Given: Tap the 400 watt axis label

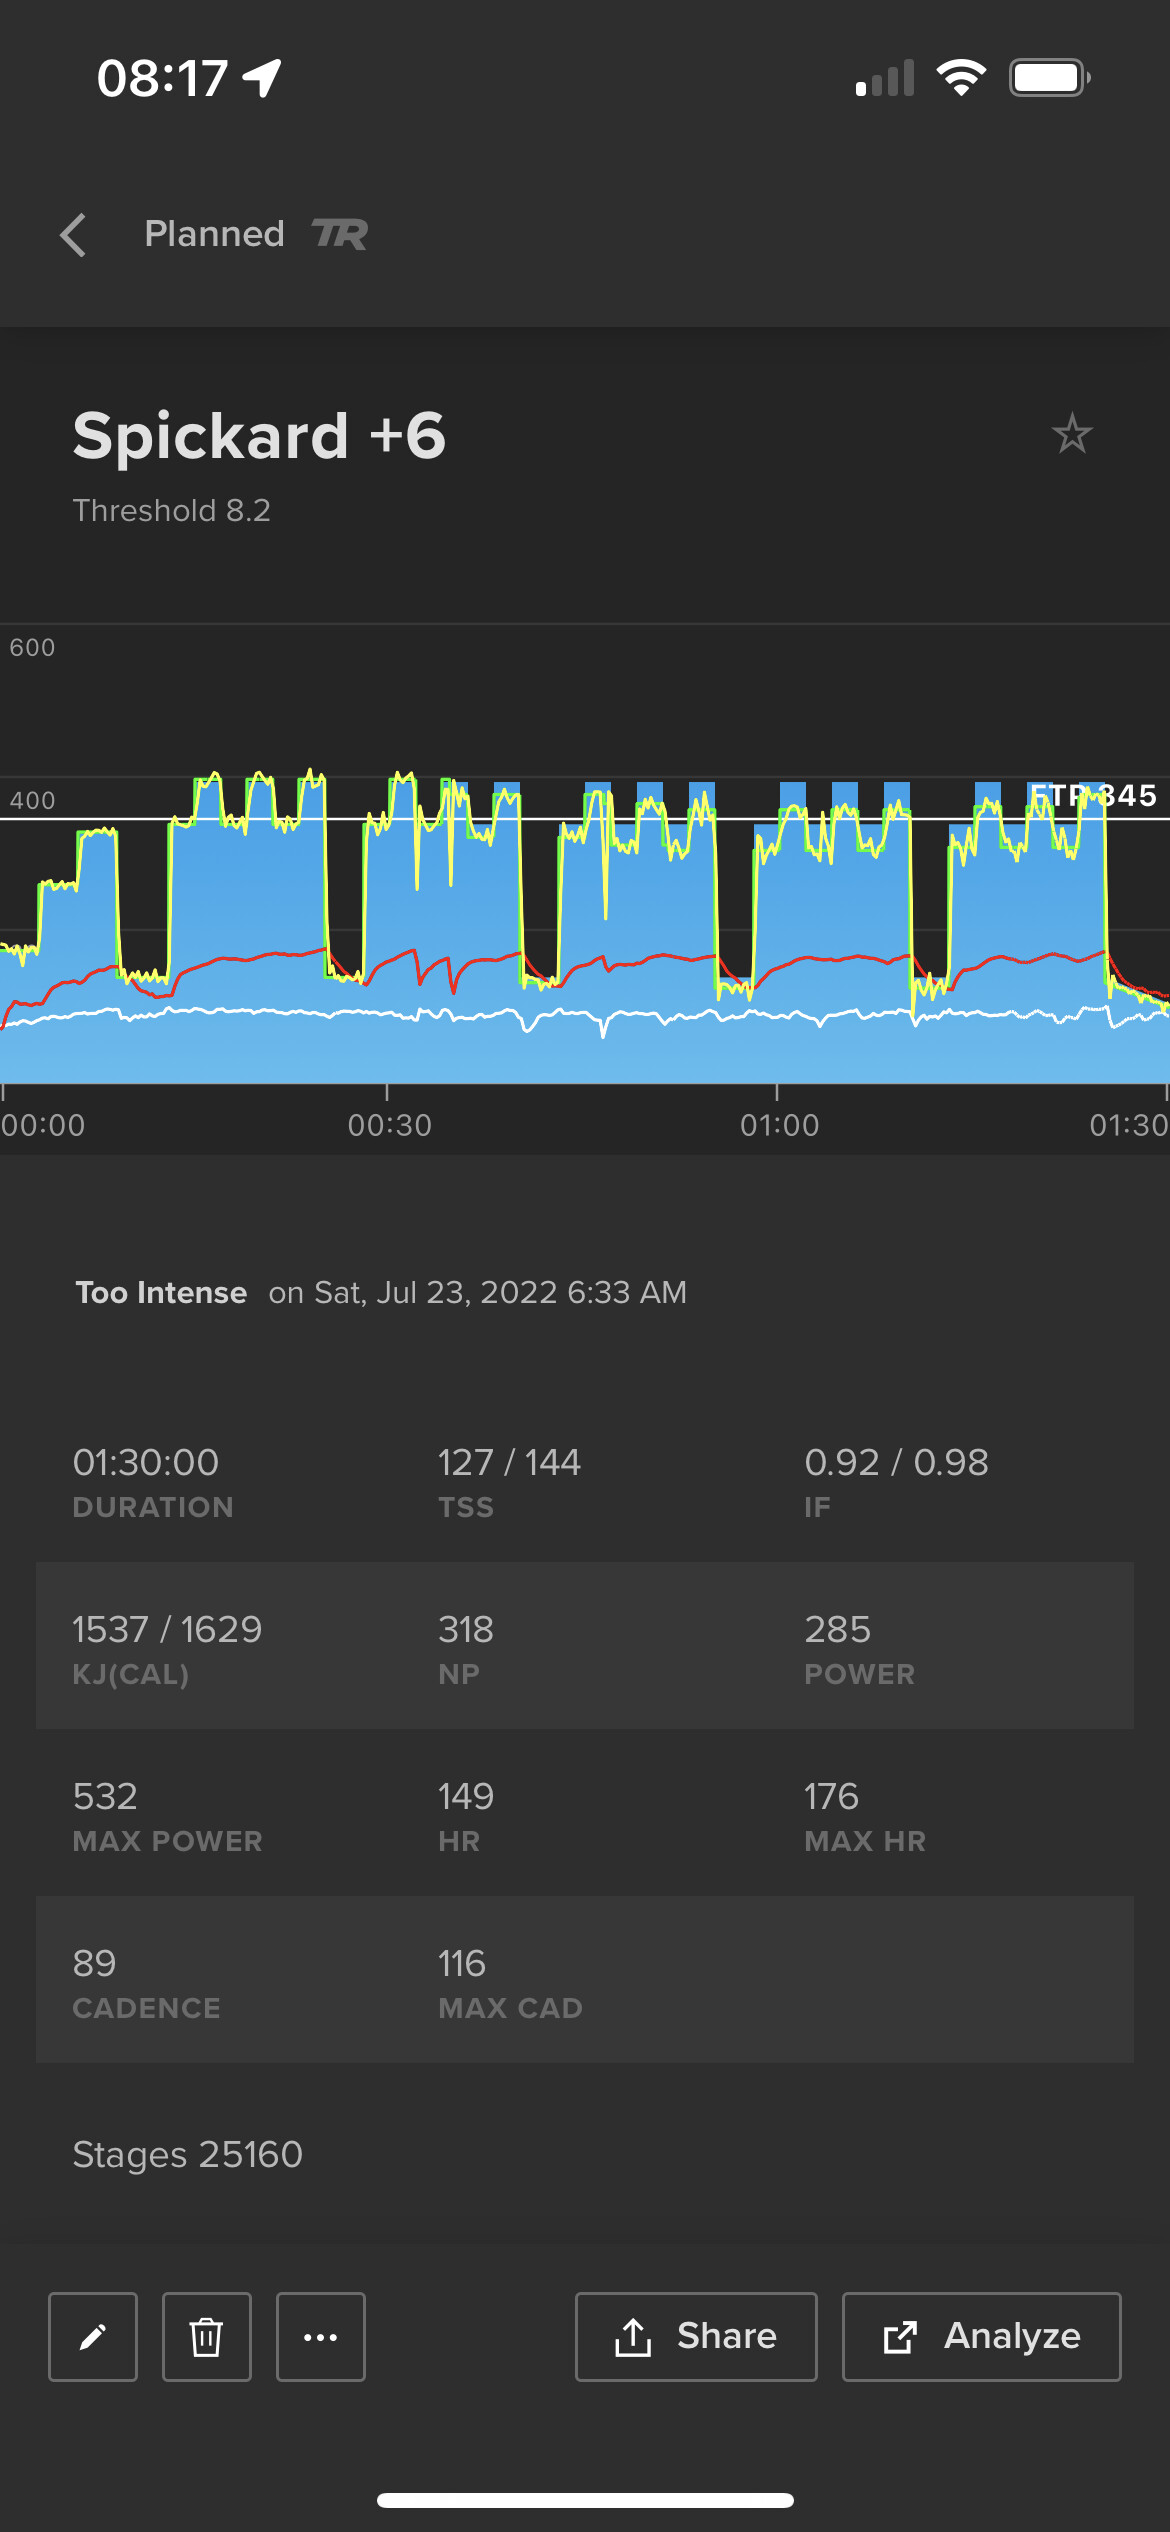Looking at the screenshot, I should [x=32, y=801].
